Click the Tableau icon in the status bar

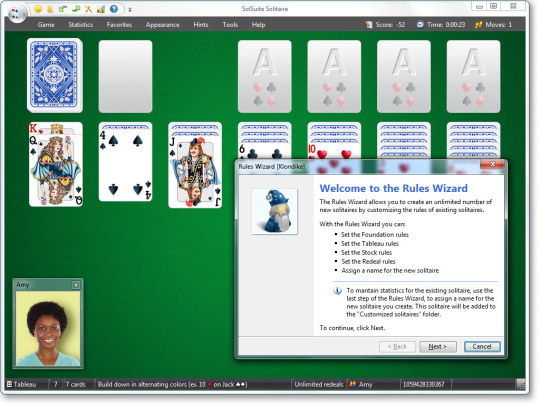[9, 384]
